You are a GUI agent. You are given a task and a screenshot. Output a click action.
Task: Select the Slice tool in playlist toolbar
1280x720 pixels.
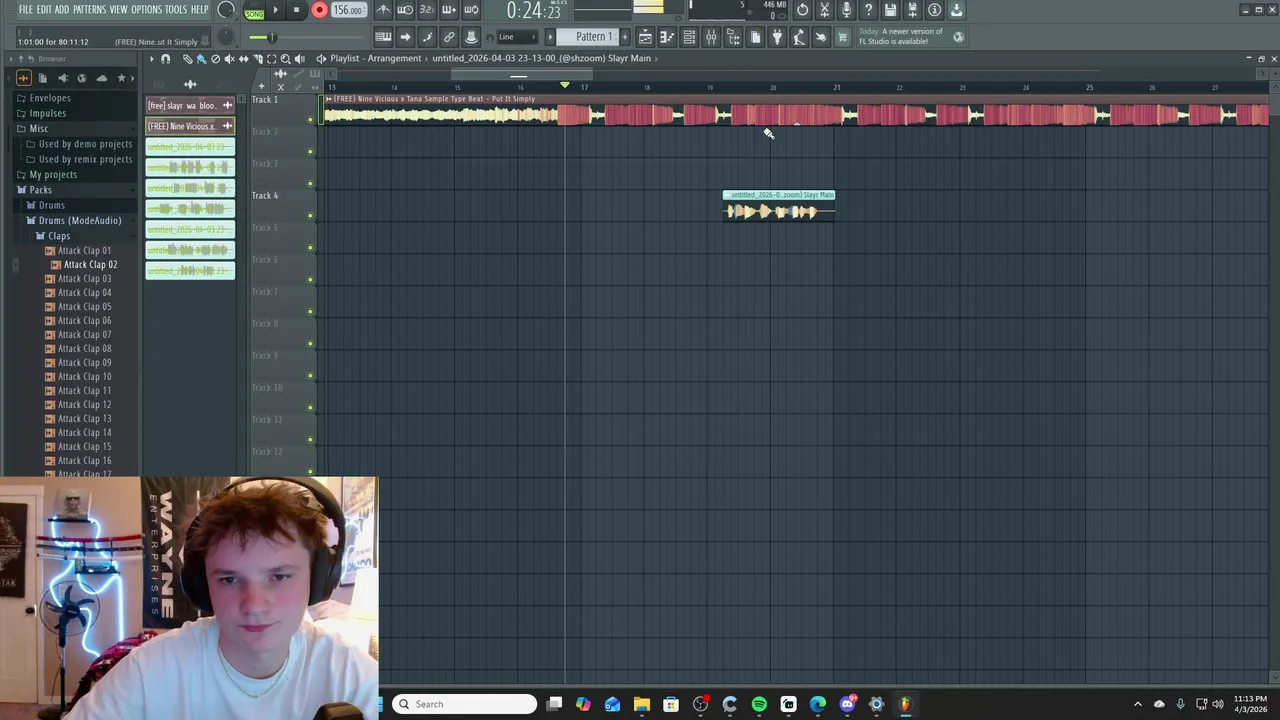[x=257, y=59]
